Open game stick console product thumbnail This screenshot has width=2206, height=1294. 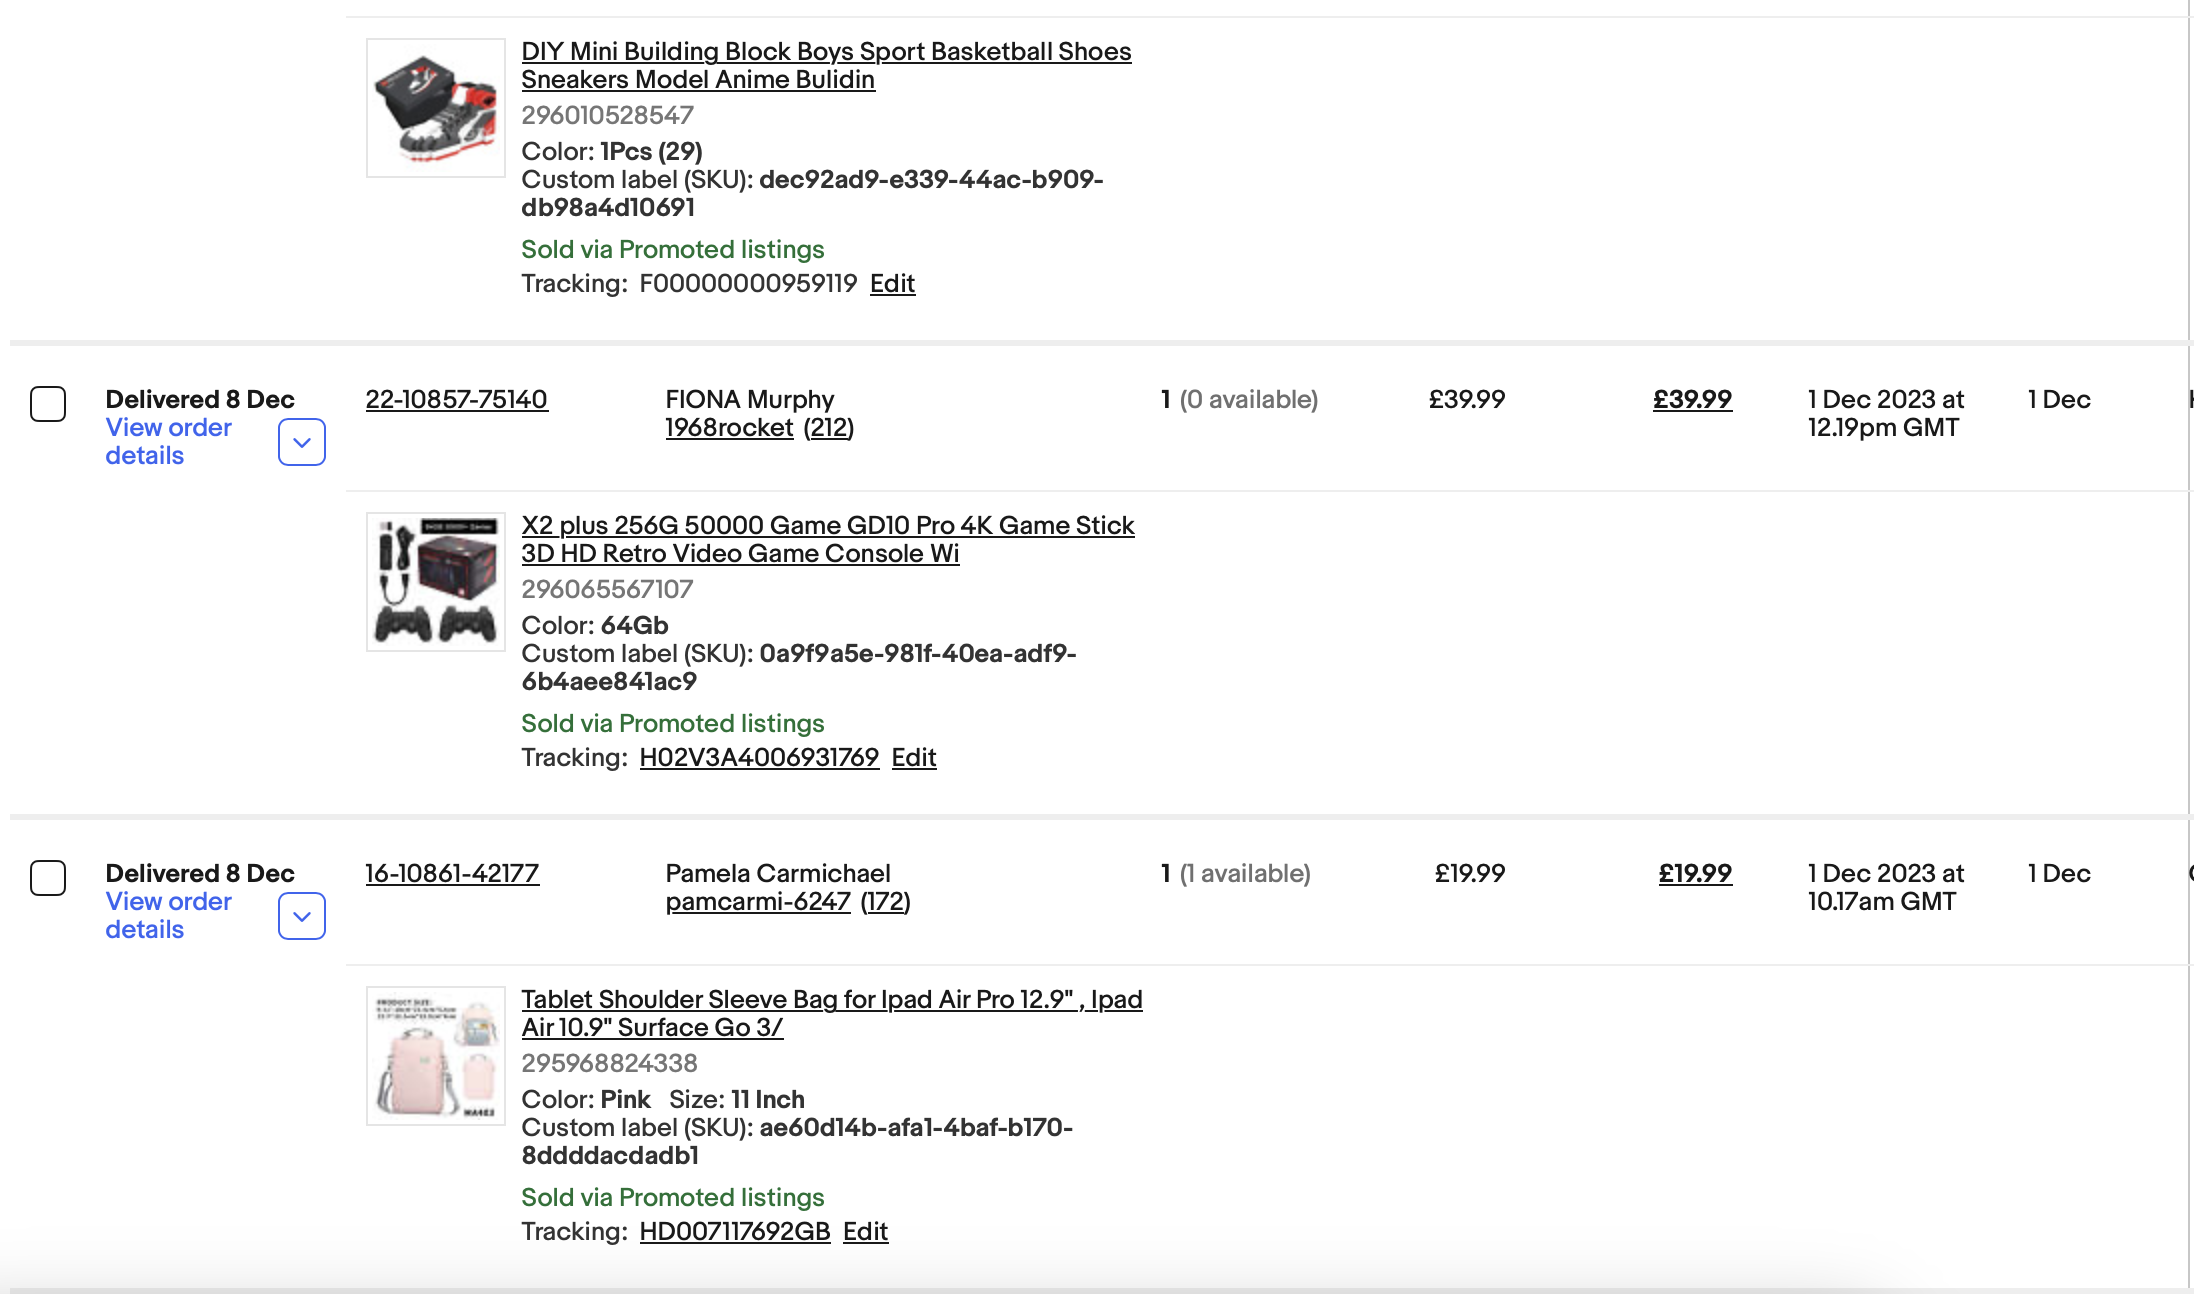(436, 582)
